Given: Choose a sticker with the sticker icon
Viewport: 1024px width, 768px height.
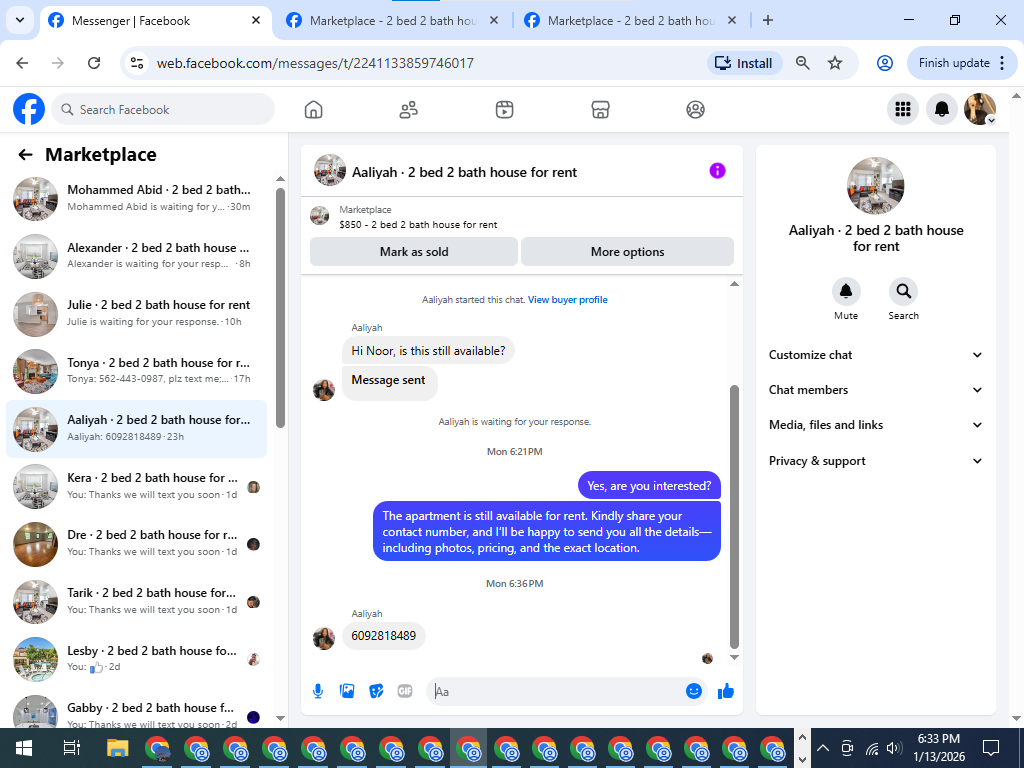Looking at the screenshot, I should (376, 691).
